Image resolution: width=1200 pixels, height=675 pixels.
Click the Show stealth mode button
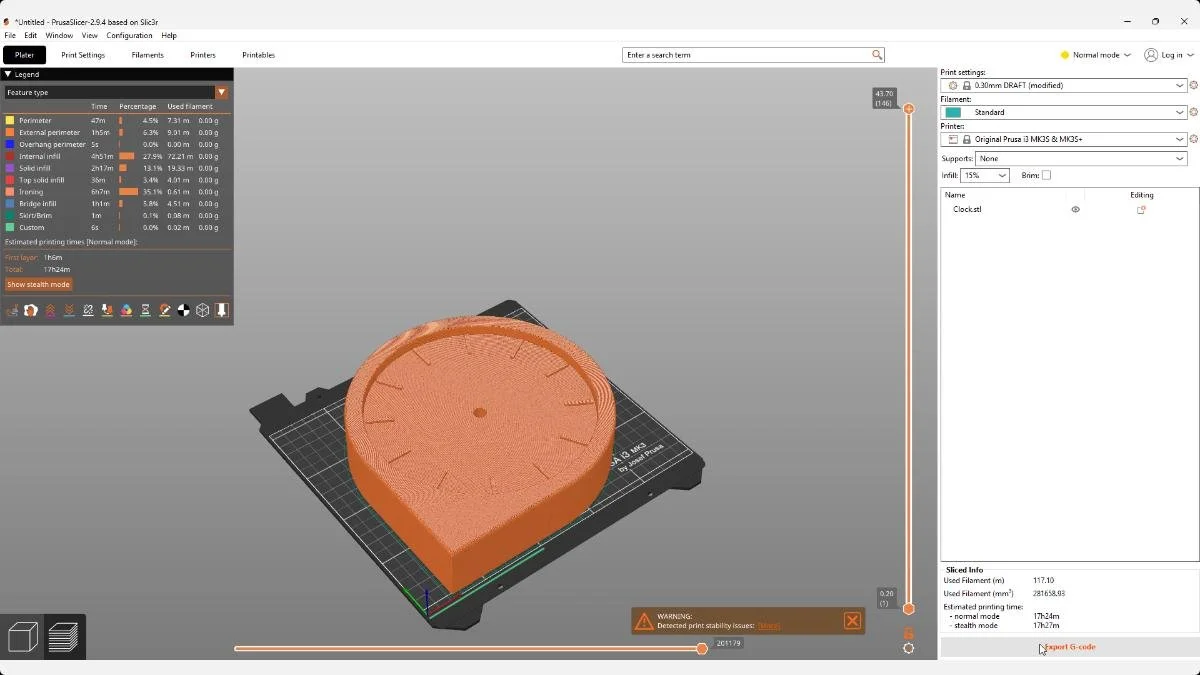point(38,284)
